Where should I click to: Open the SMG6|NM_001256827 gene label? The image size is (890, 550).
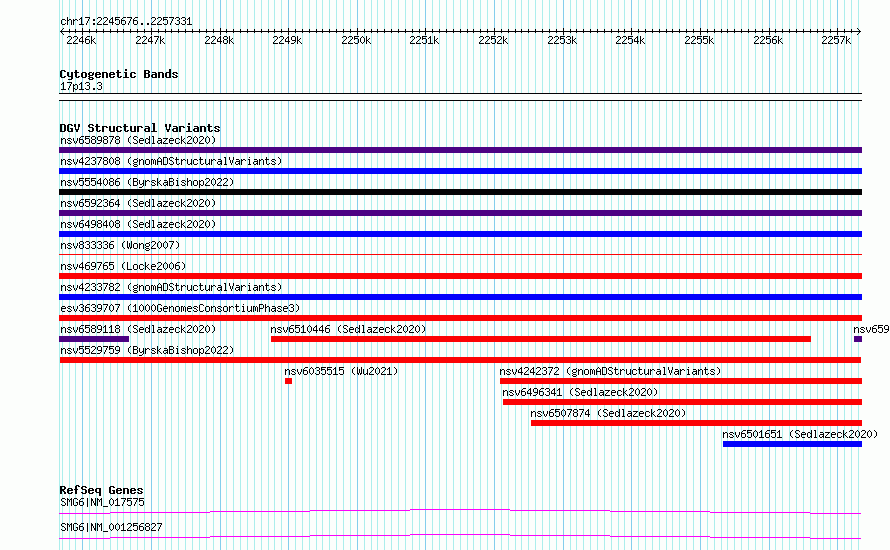111,527
